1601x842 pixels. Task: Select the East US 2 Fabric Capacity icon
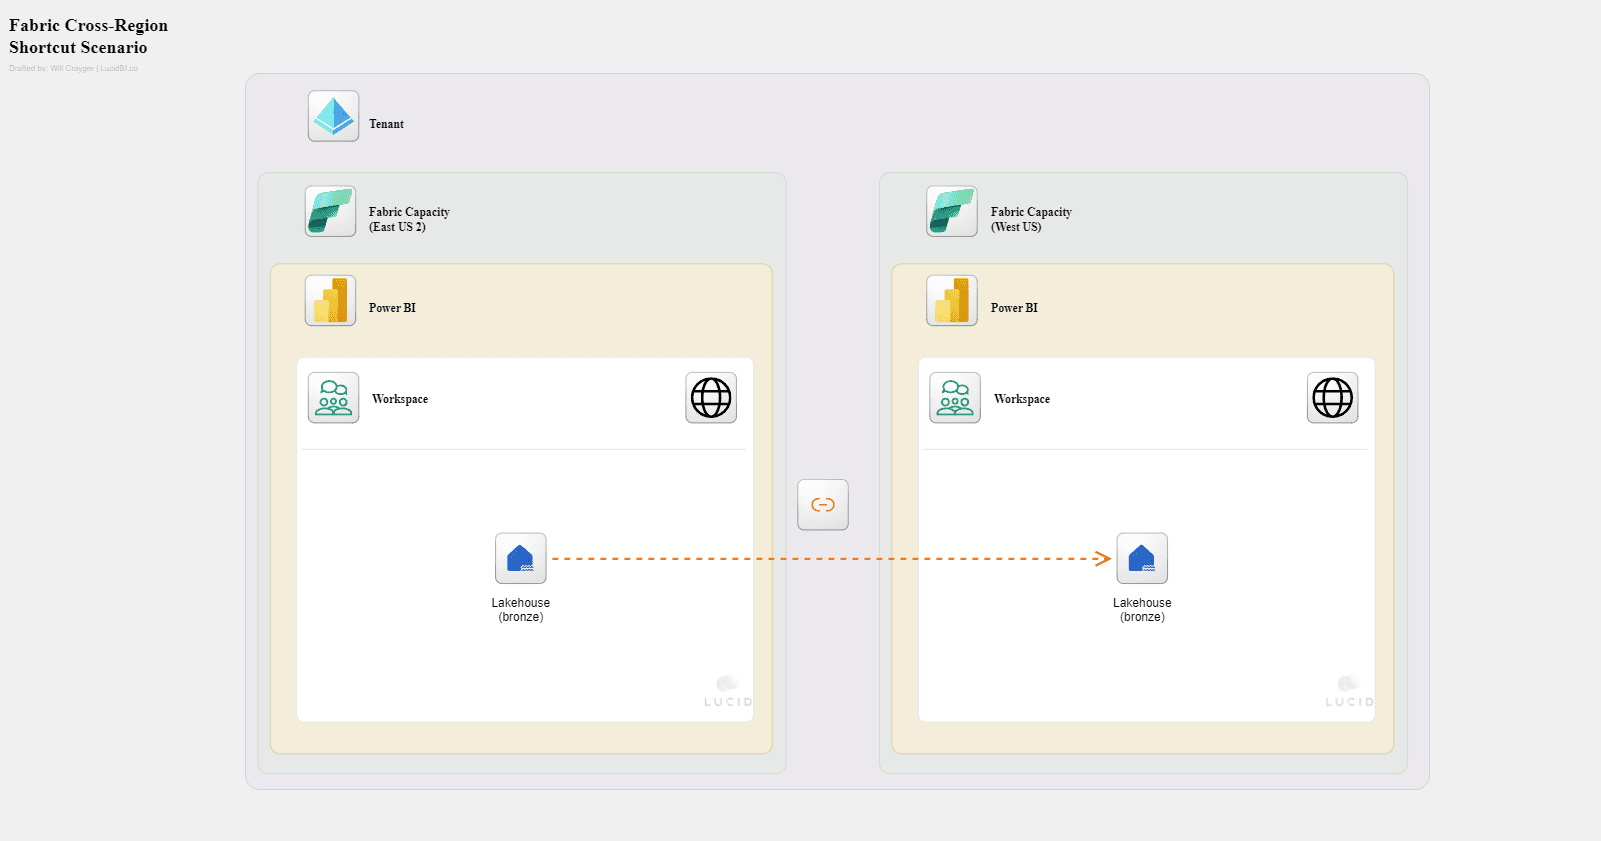click(x=330, y=211)
